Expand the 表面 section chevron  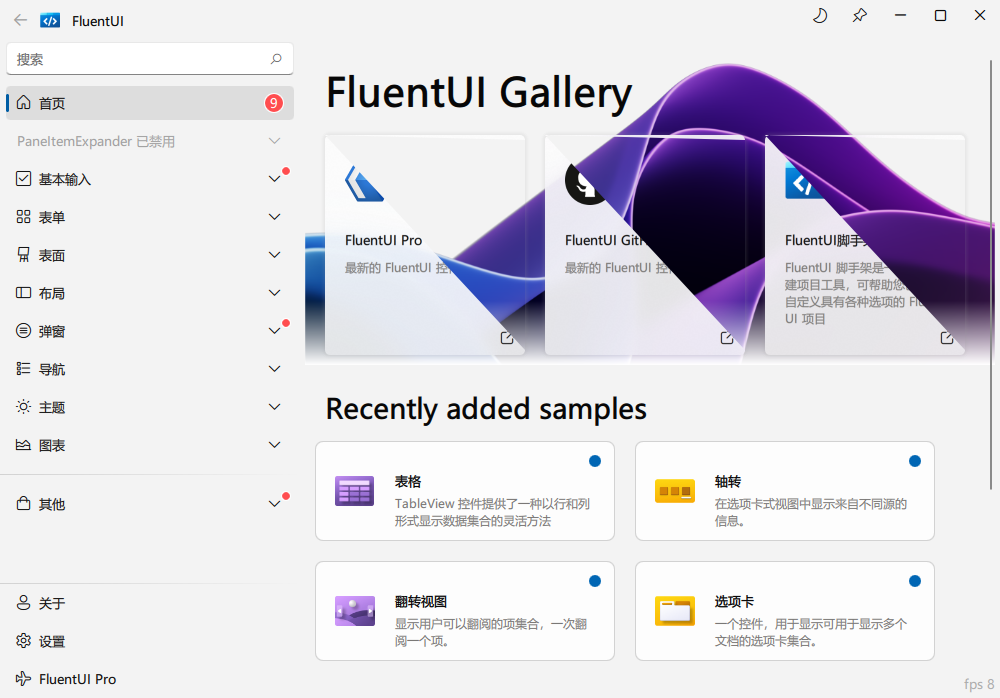(274, 255)
